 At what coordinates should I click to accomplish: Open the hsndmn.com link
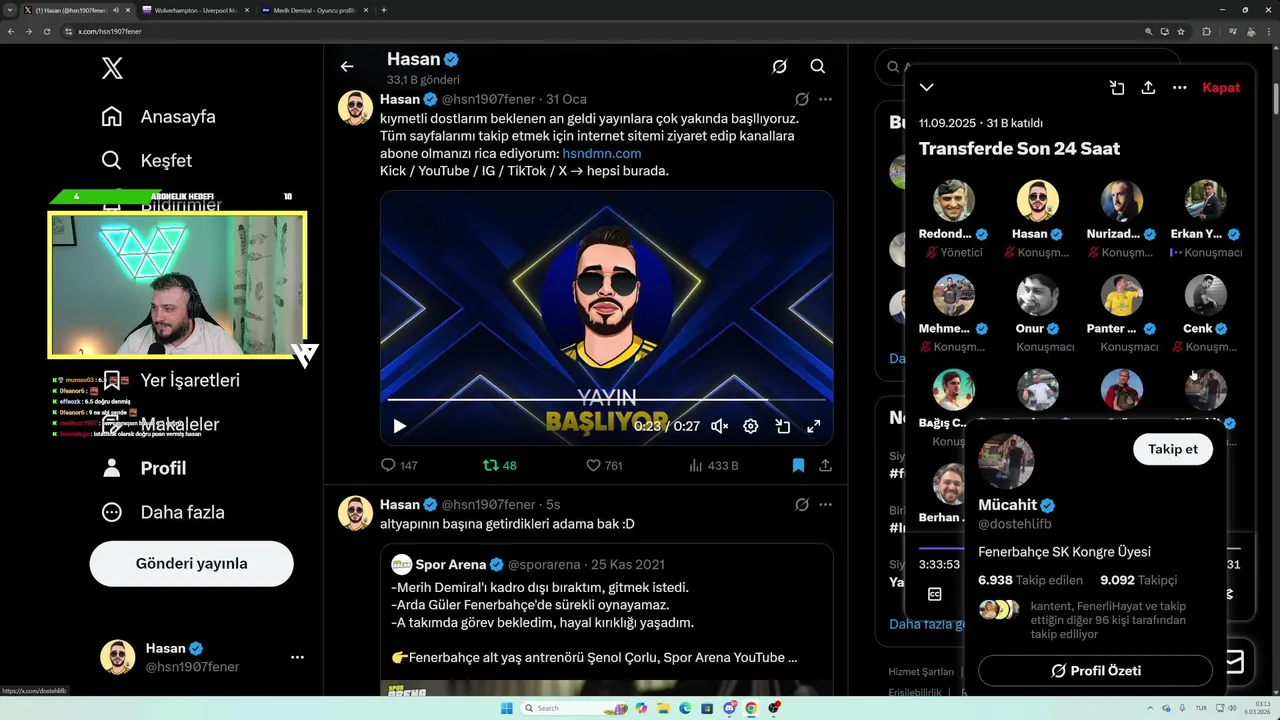(x=602, y=153)
